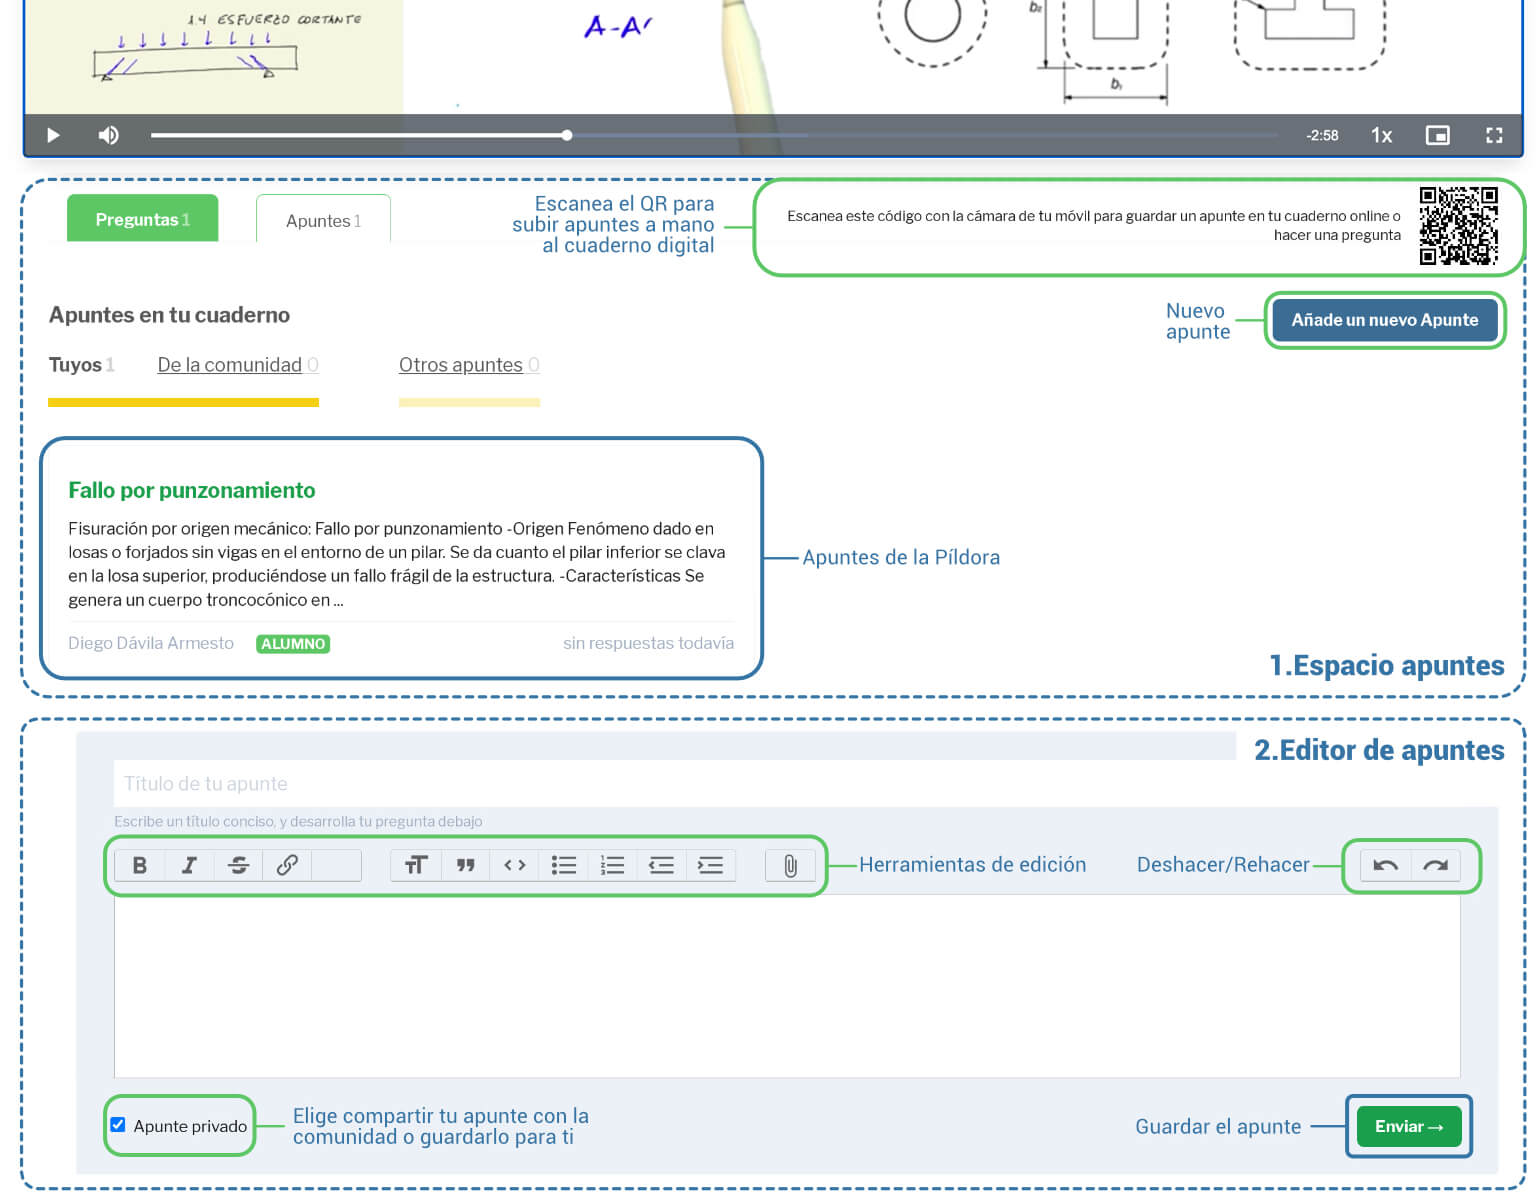1537x1204 pixels.
Task: Toggle bold formatting
Action: point(140,865)
